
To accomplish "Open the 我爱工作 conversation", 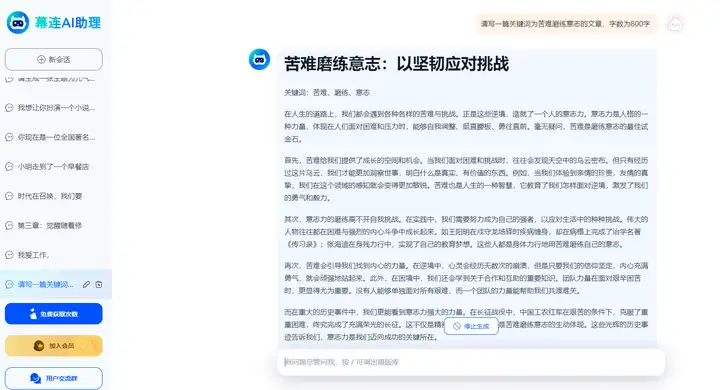I will tap(55, 255).
